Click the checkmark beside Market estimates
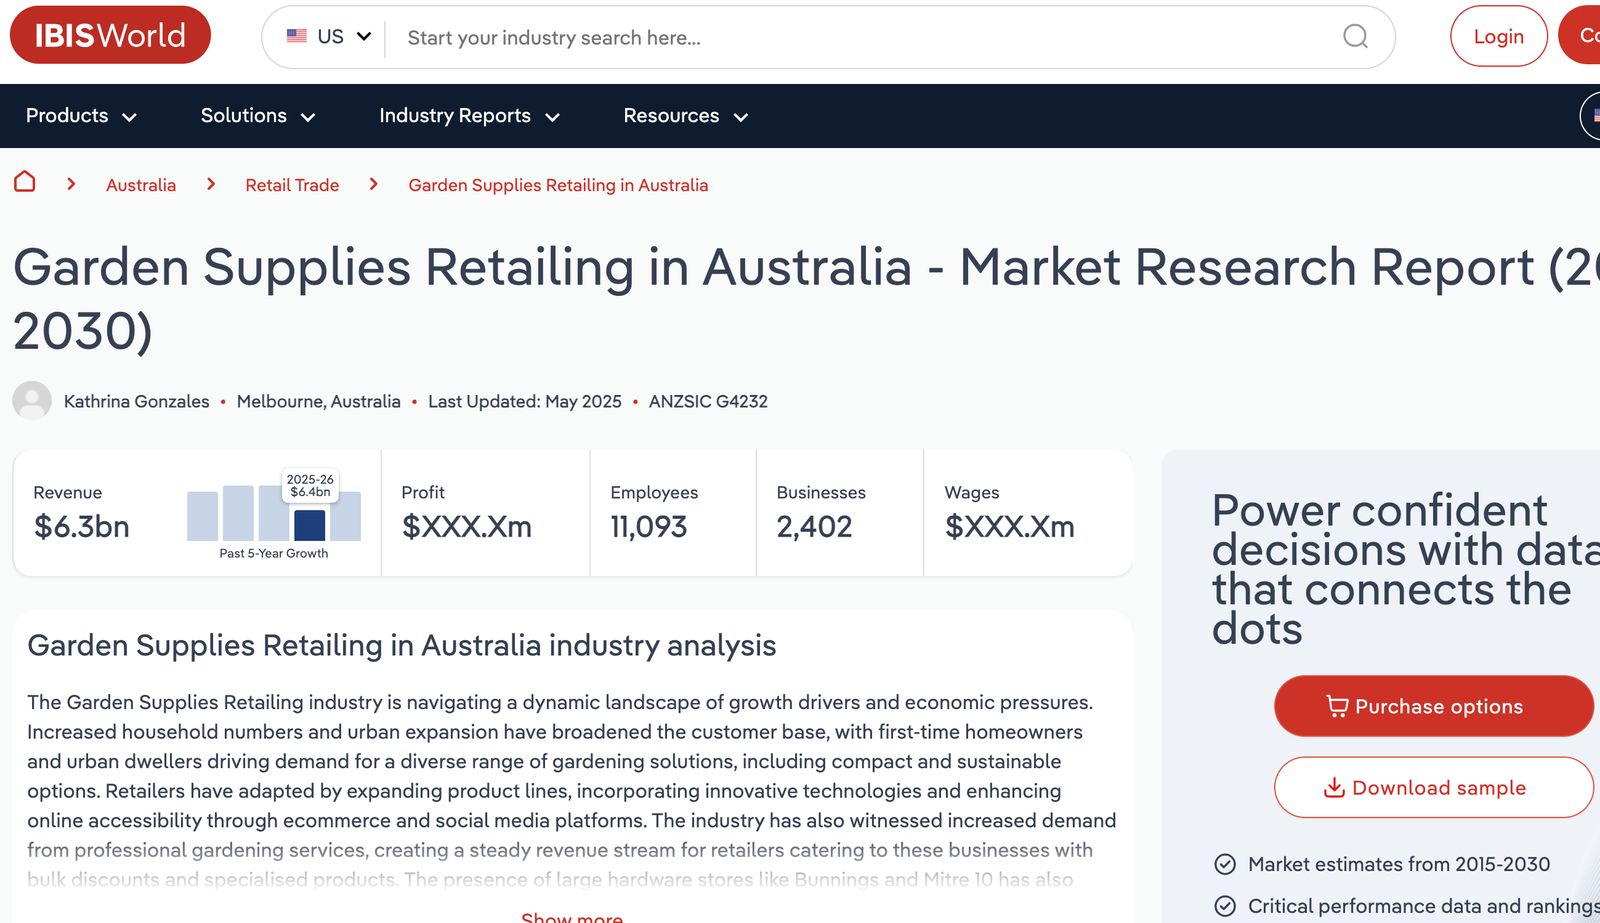Image resolution: width=1600 pixels, height=923 pixels. click(1225, 865)
